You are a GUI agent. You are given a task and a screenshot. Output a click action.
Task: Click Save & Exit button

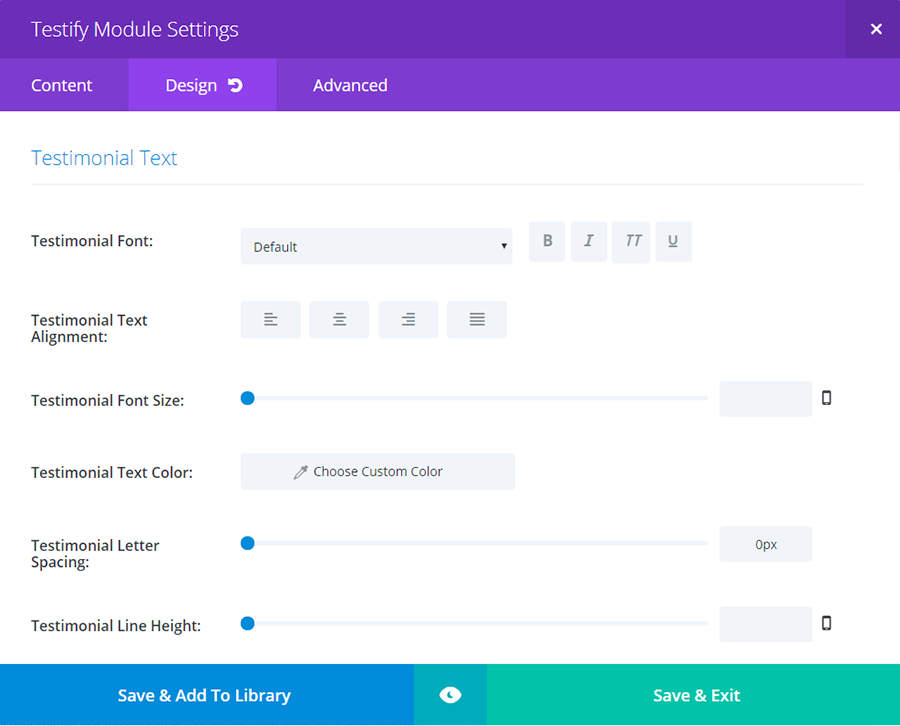click(x=693, y=695)
